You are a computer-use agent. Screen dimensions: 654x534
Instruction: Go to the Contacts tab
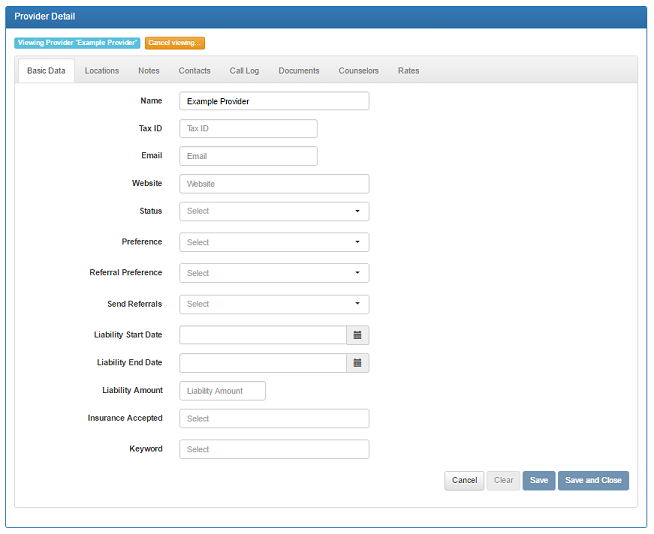tap(195, 71)
